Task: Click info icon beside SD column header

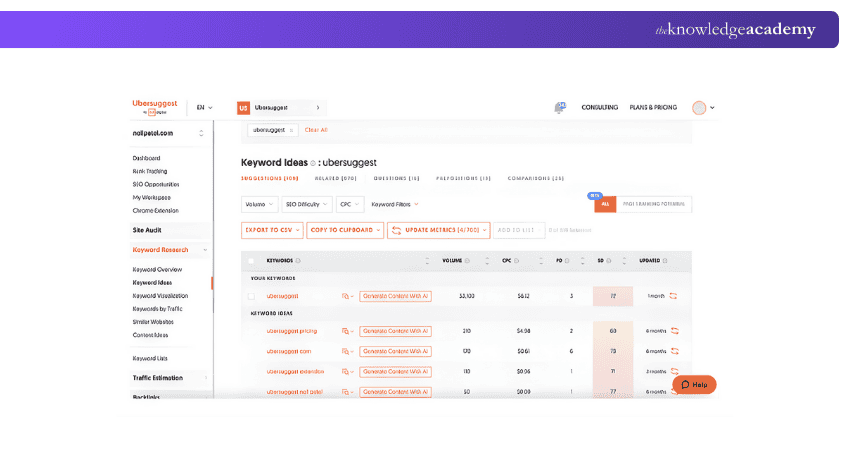Action: tap(609, 261)
